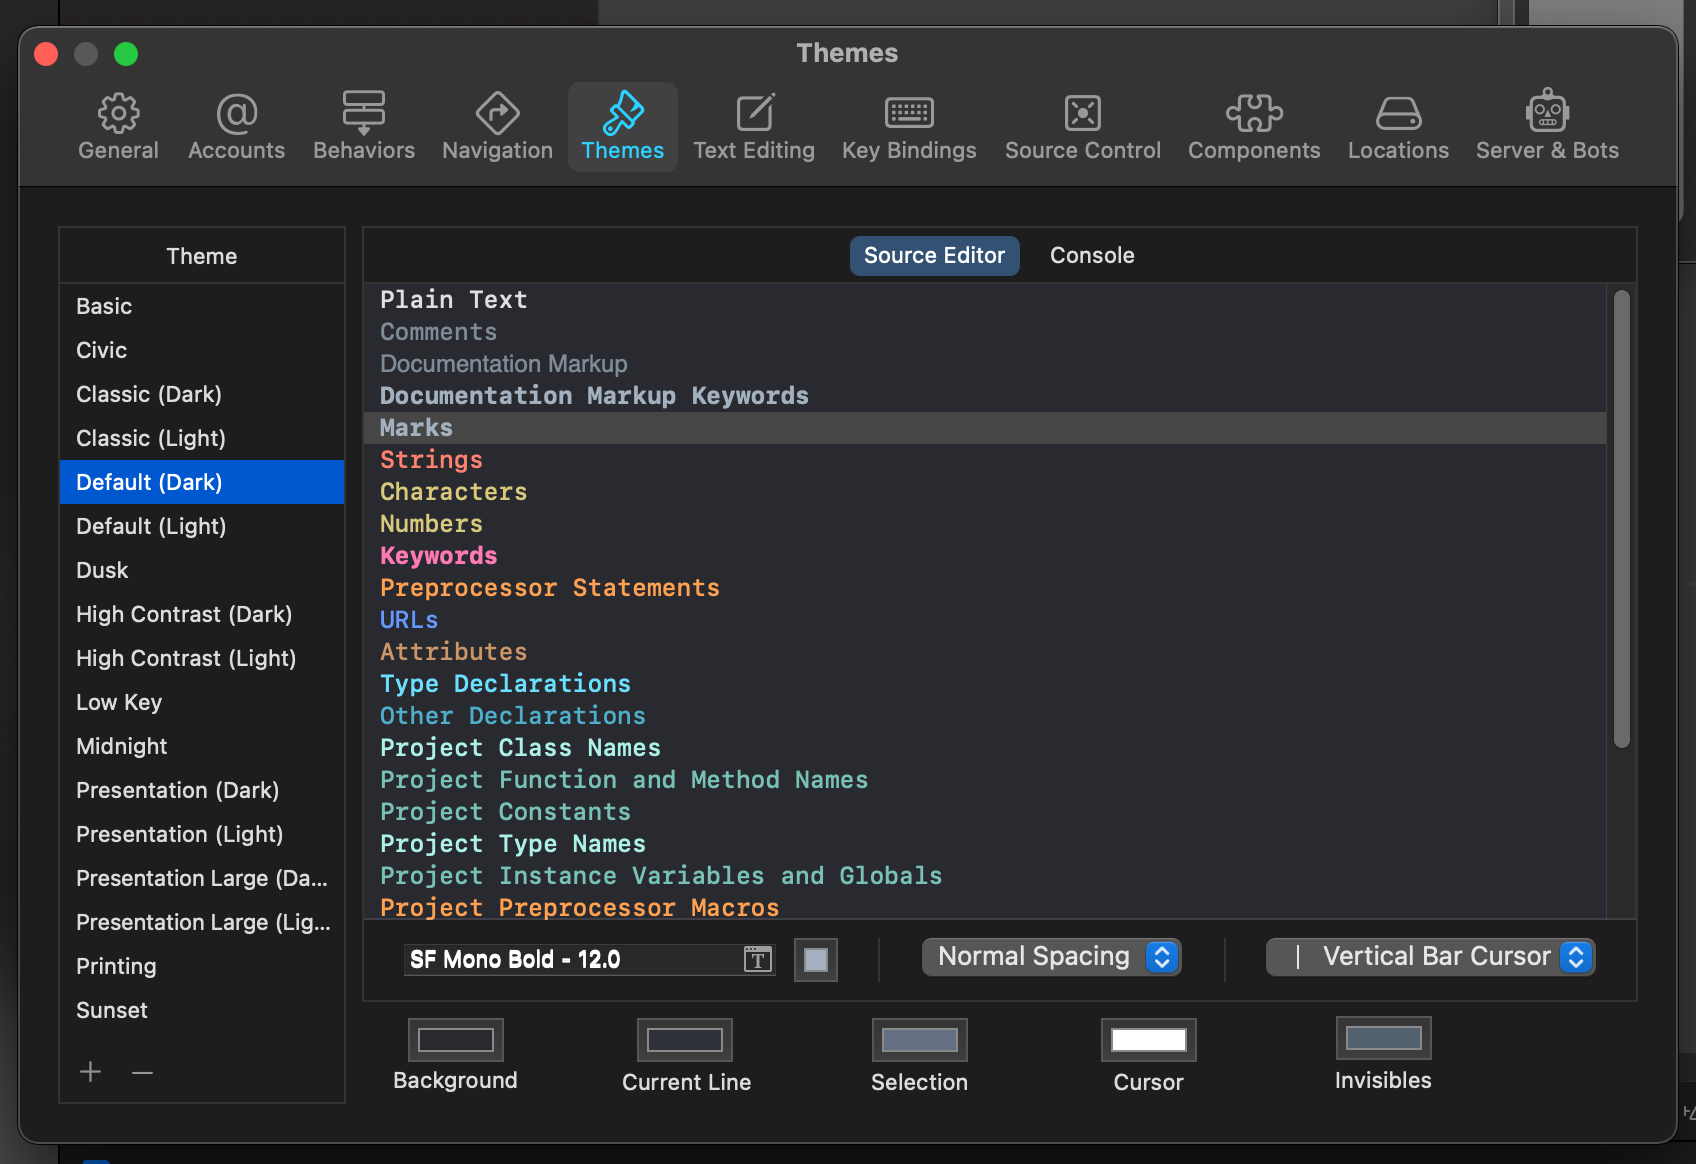Select the Printing theme
The image size is (1696, 1164).
coord(202,966)
